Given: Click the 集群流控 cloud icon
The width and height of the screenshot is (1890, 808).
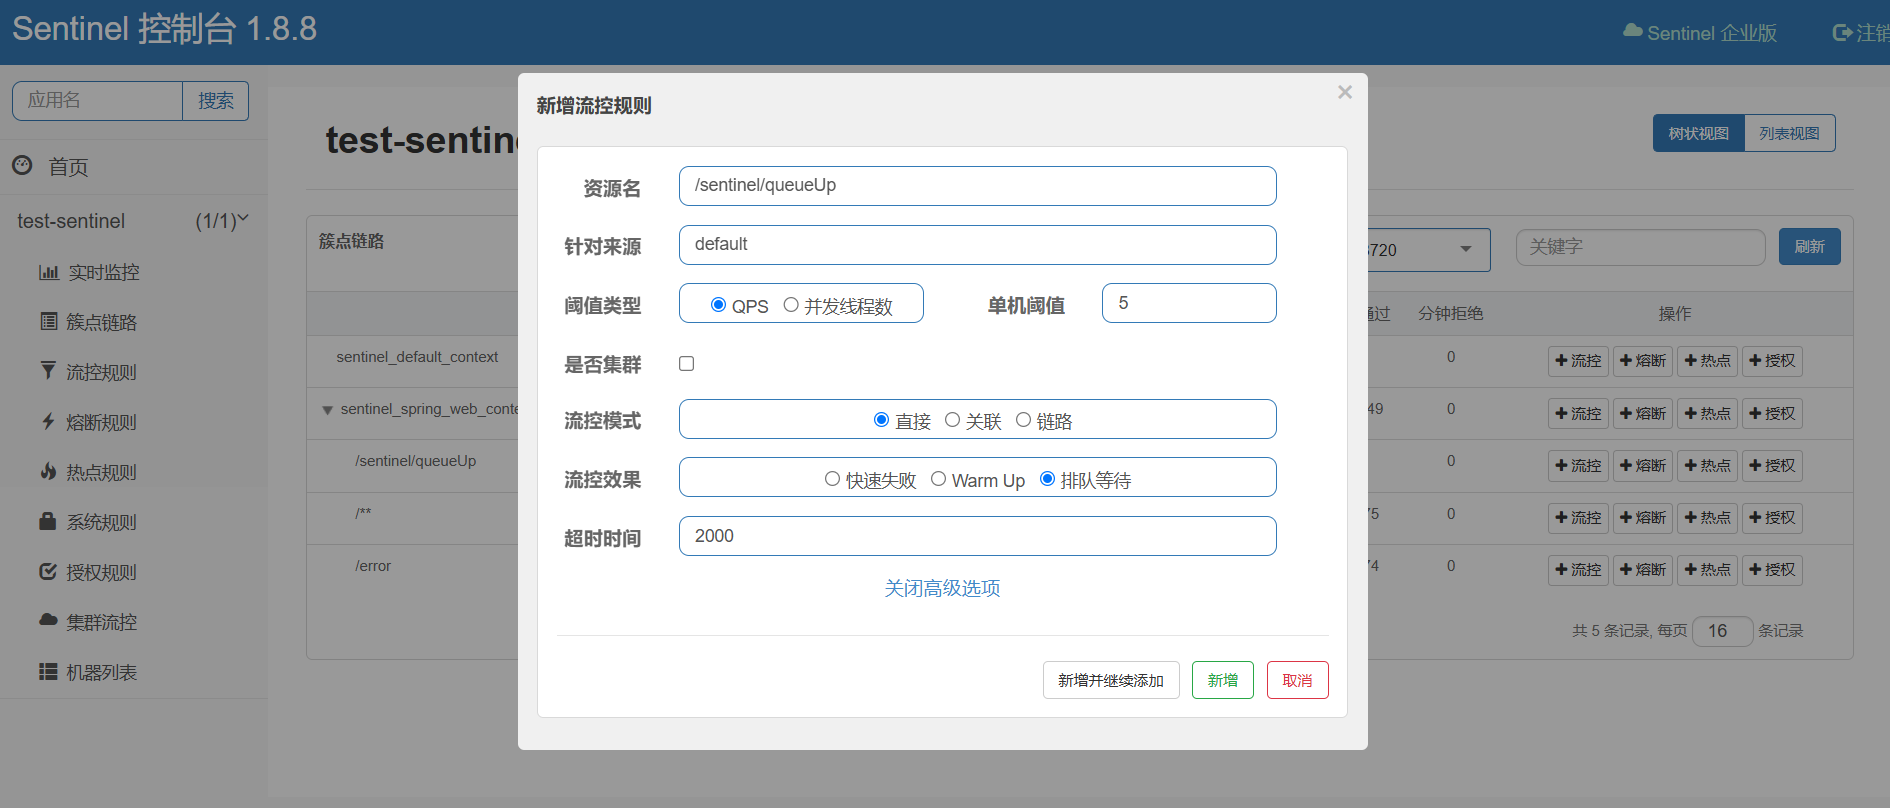Looking at the screenshot, I should [48, 621].
